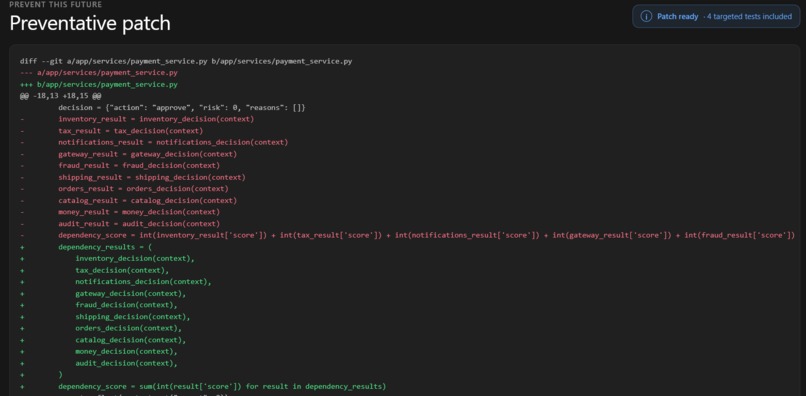Click added line "dependency_score = sum(int(result['score'])"
The image size is (806, 396).
pos(222,386)
